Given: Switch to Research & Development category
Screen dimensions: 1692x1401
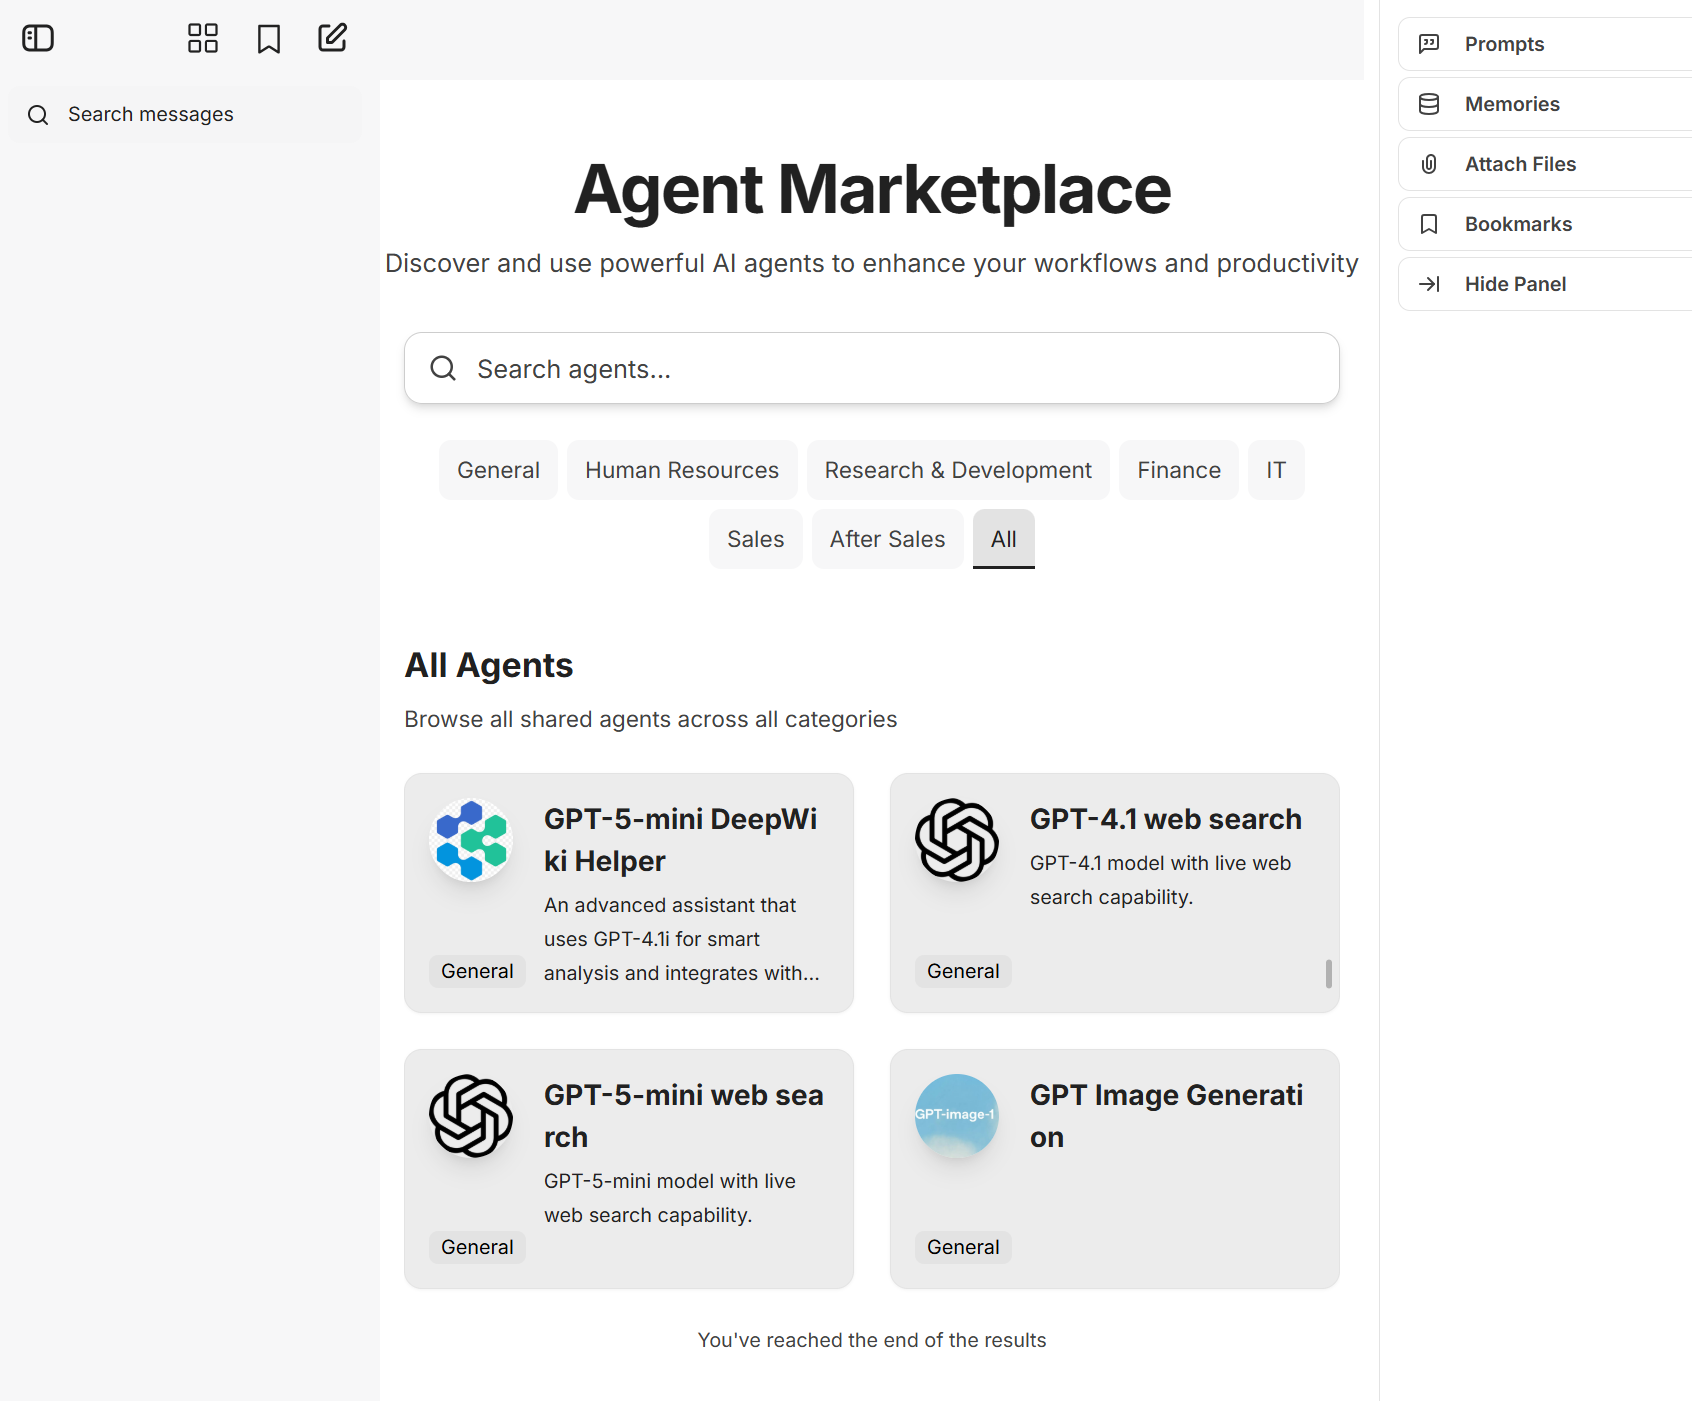Looking at the screenshot, I should [x=957, y=470].
